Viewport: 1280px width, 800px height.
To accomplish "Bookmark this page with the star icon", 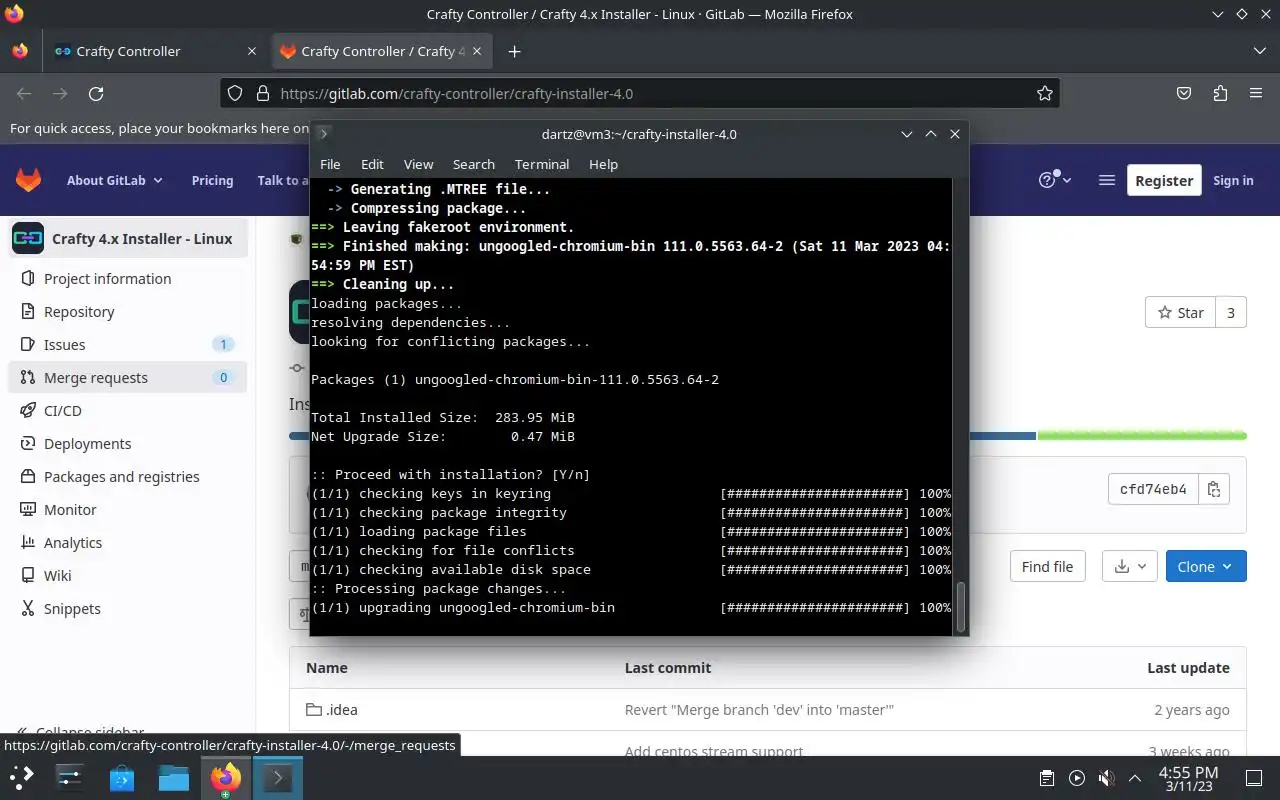I will [1045, 93].
